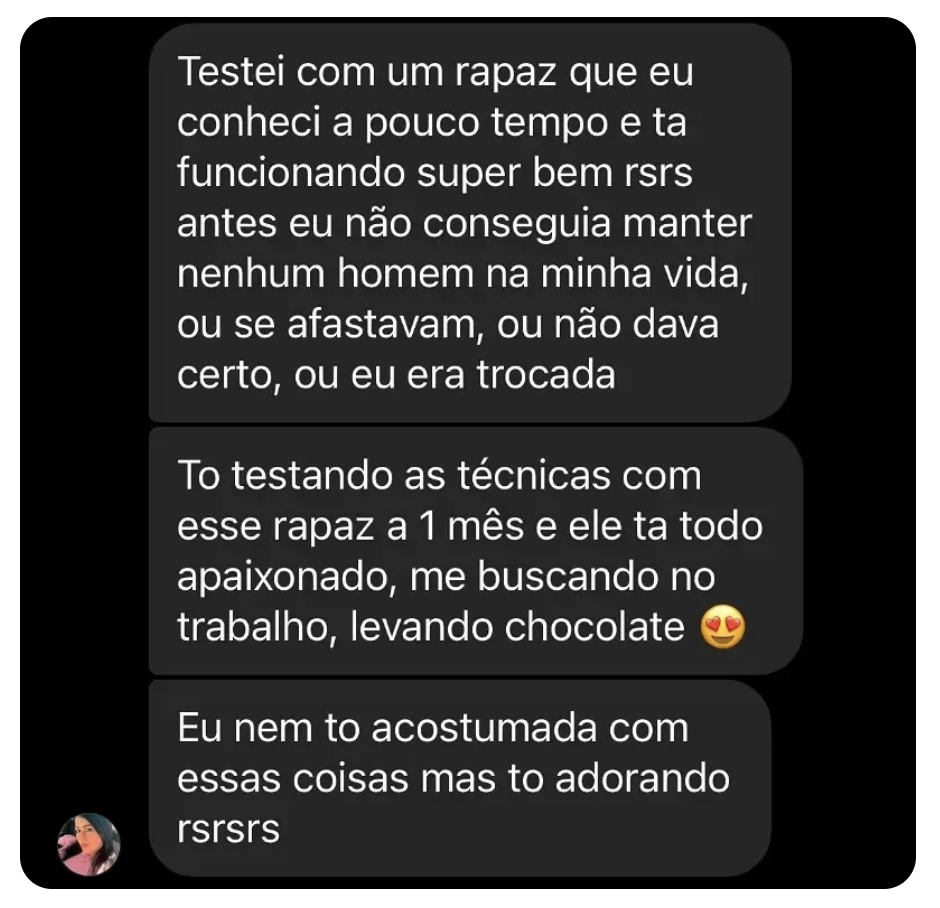940x908 pixels.
Task: Click the word "chocolate" before the emoji
Action: pyautogui.click(x=594, y=627)
